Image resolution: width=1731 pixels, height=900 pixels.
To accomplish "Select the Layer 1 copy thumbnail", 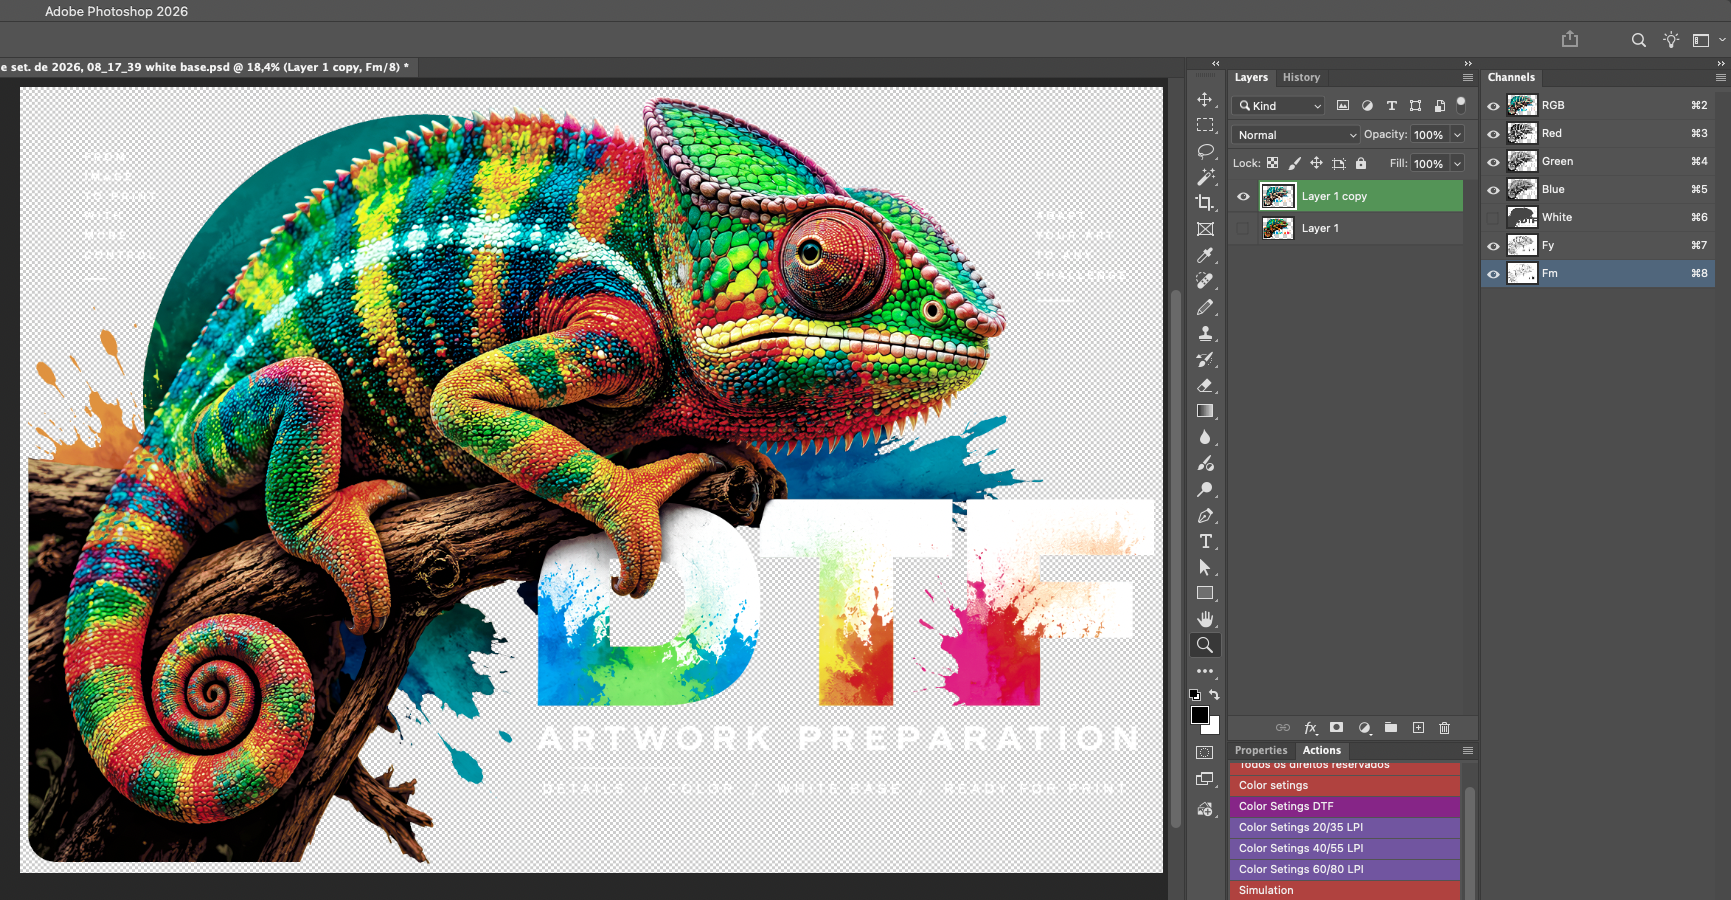I will (x=1277, y=196).
